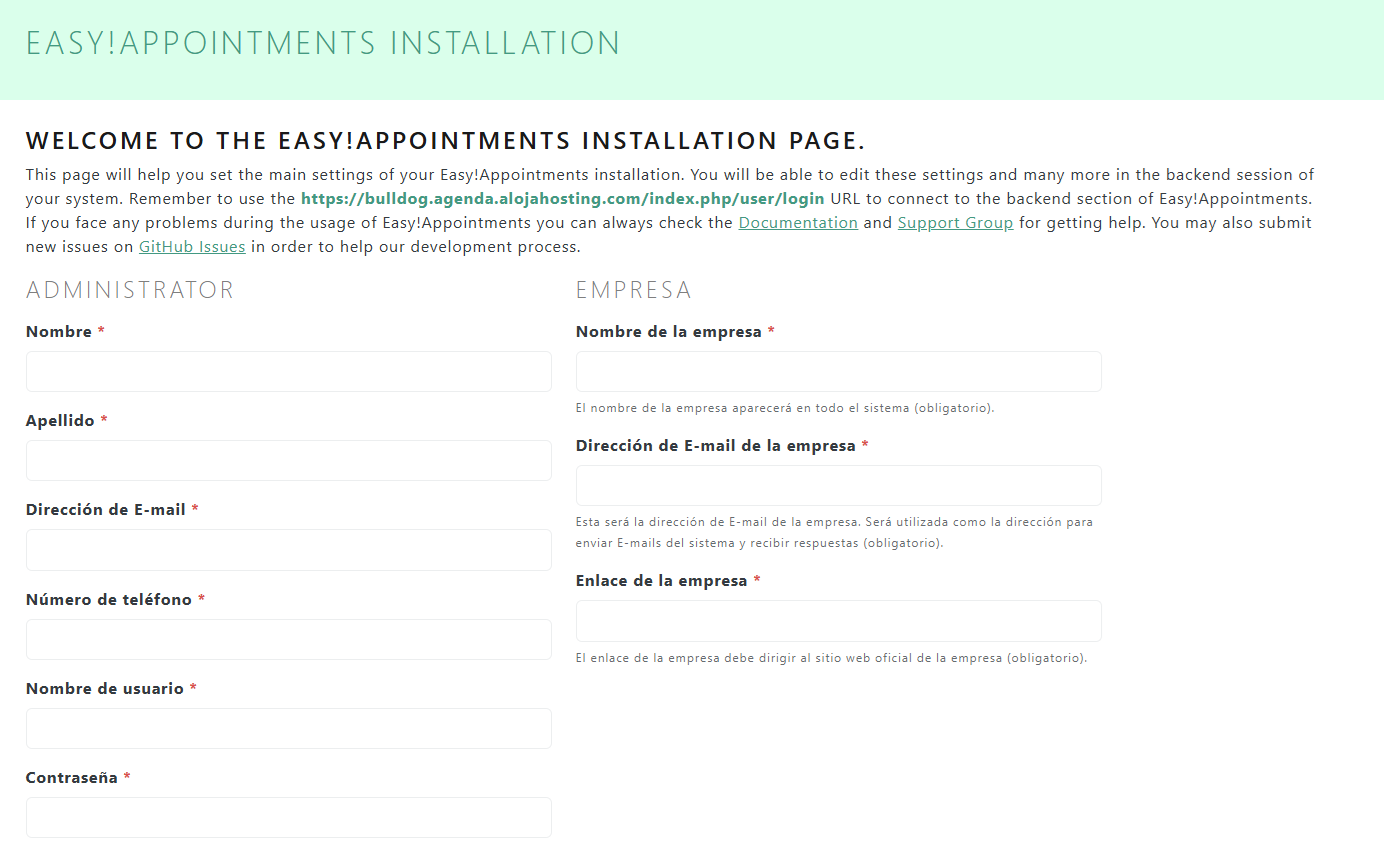
Task: Click the Administrator section heading
Action: pos(130,290)
